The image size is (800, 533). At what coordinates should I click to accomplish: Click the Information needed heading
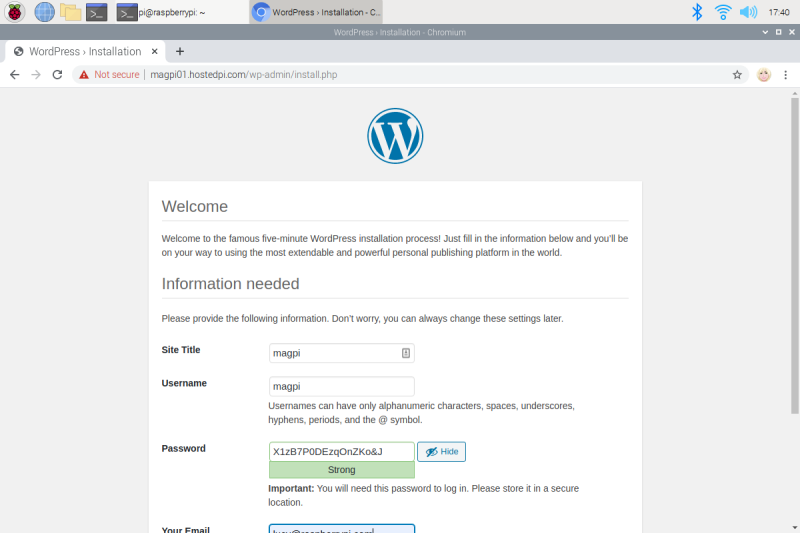[230, 284]
